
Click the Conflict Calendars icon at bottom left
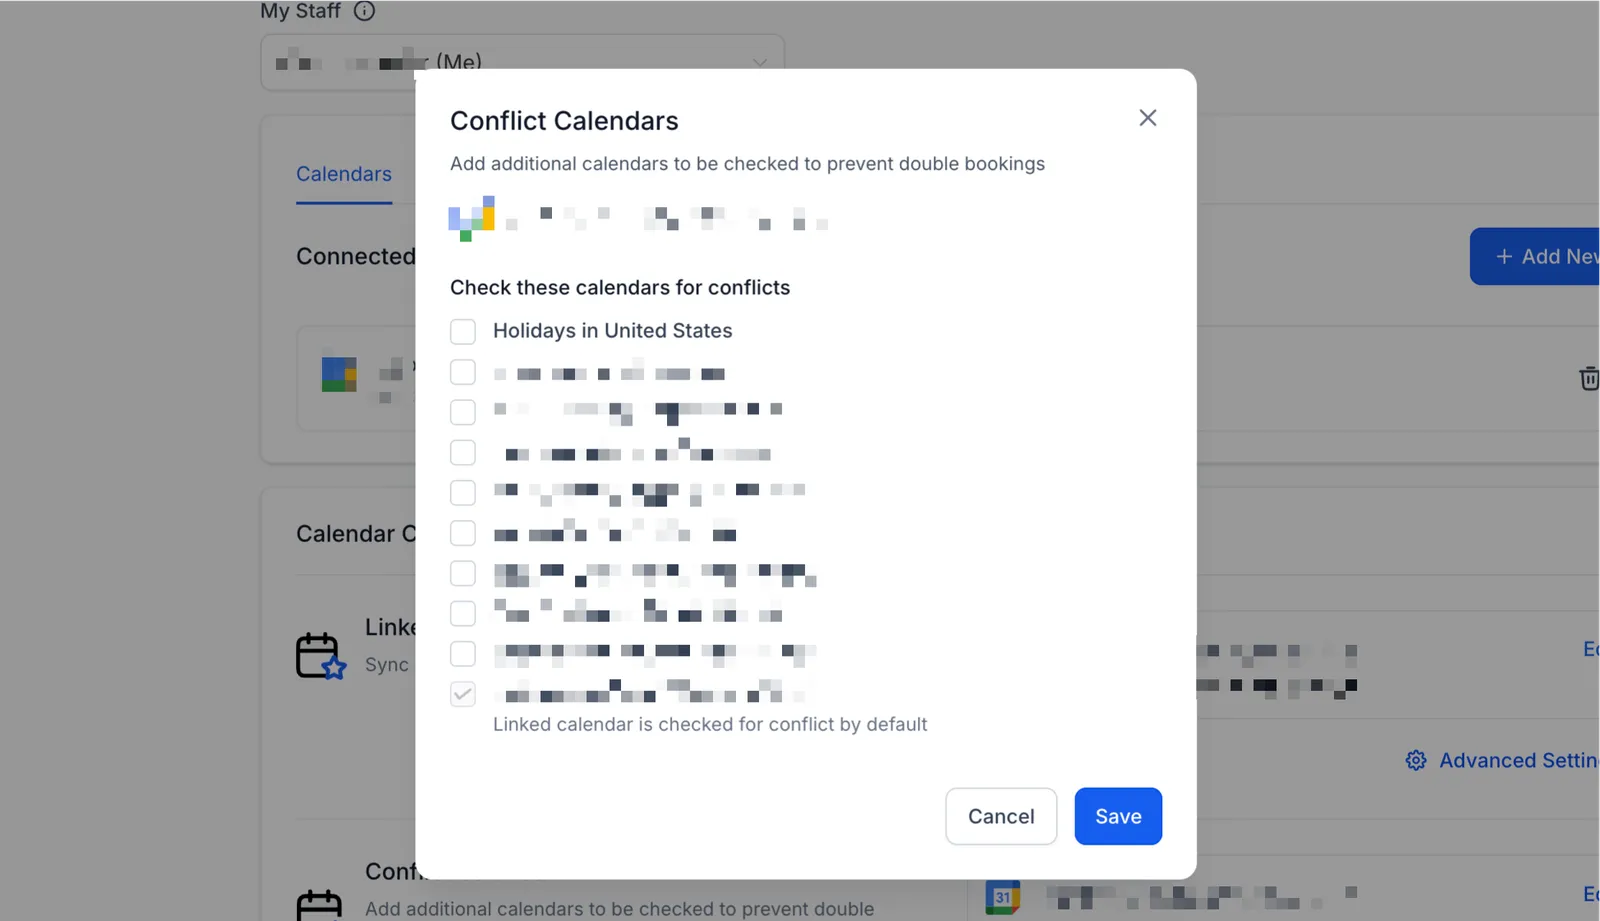pos(319,905)
